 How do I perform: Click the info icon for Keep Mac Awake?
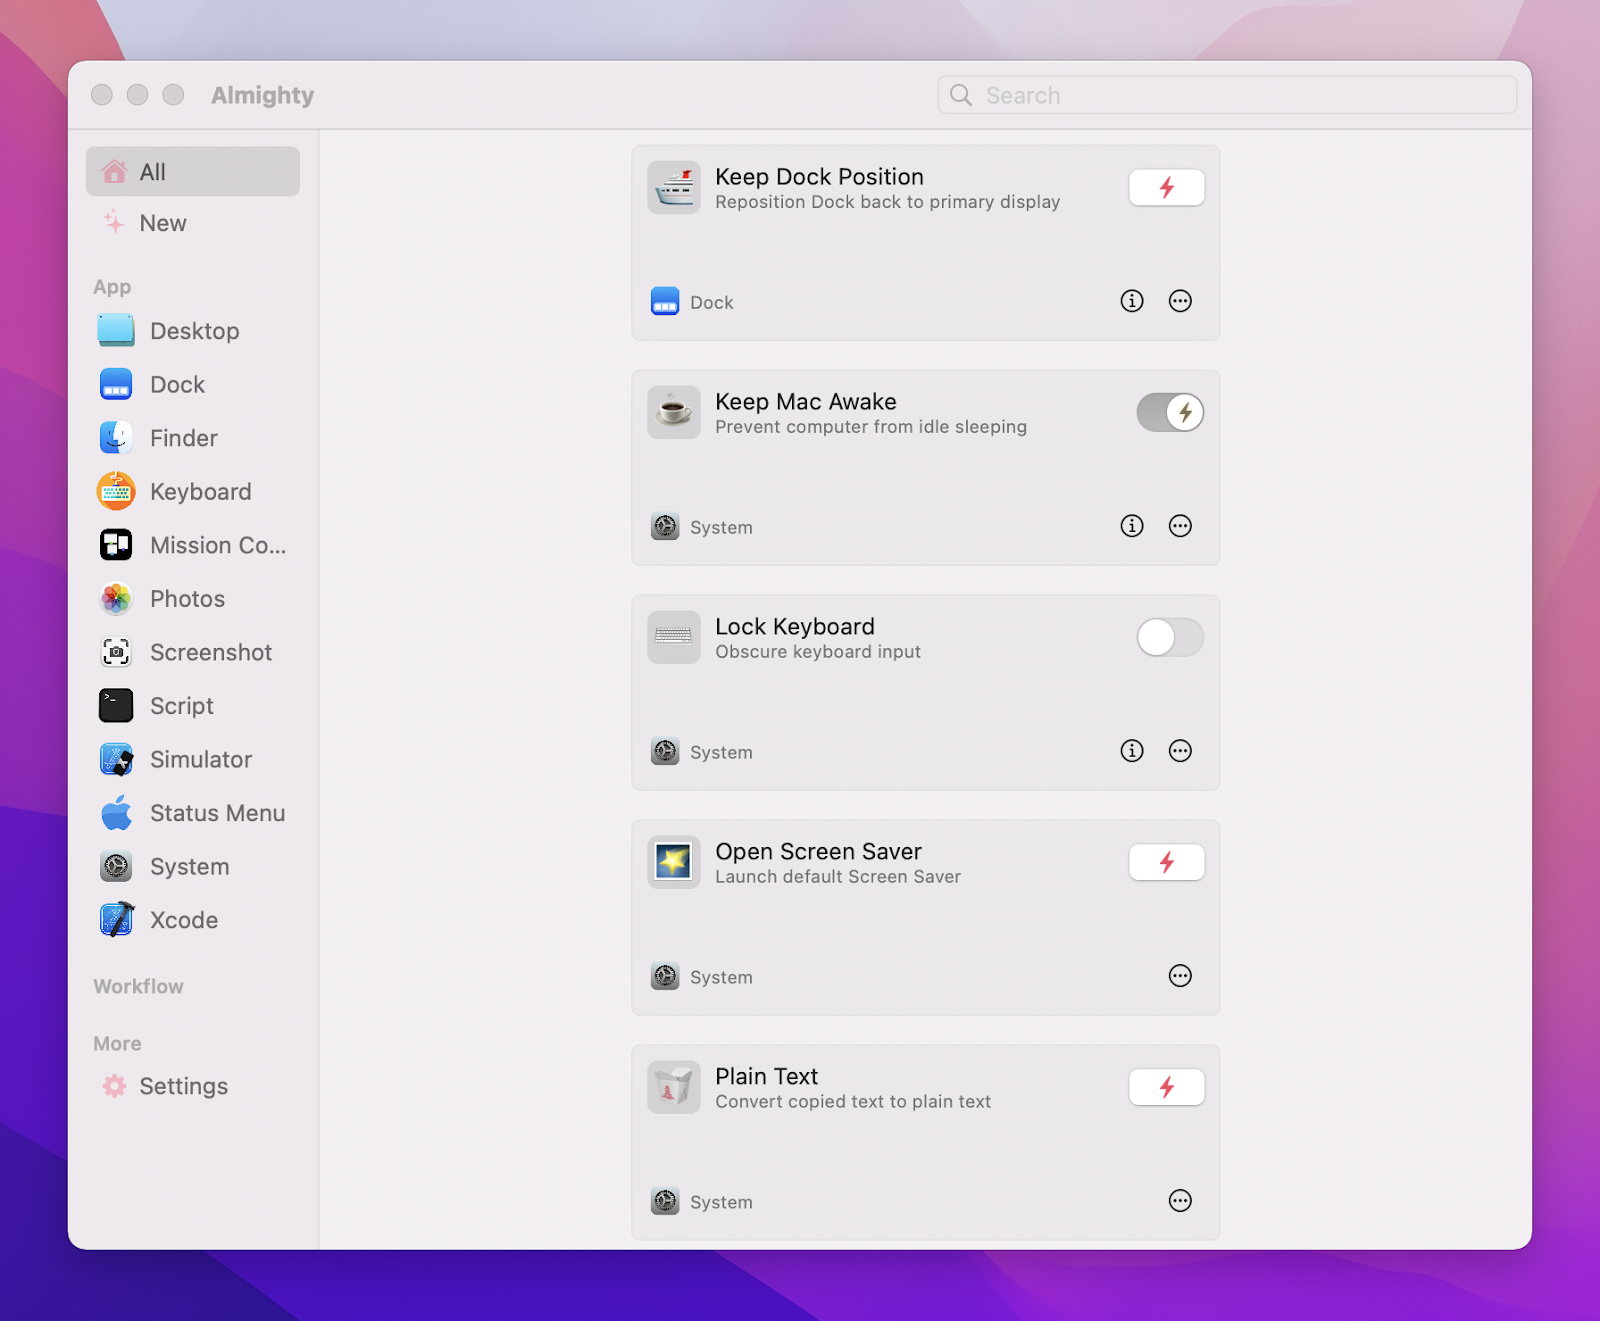tap(1131, 526)
